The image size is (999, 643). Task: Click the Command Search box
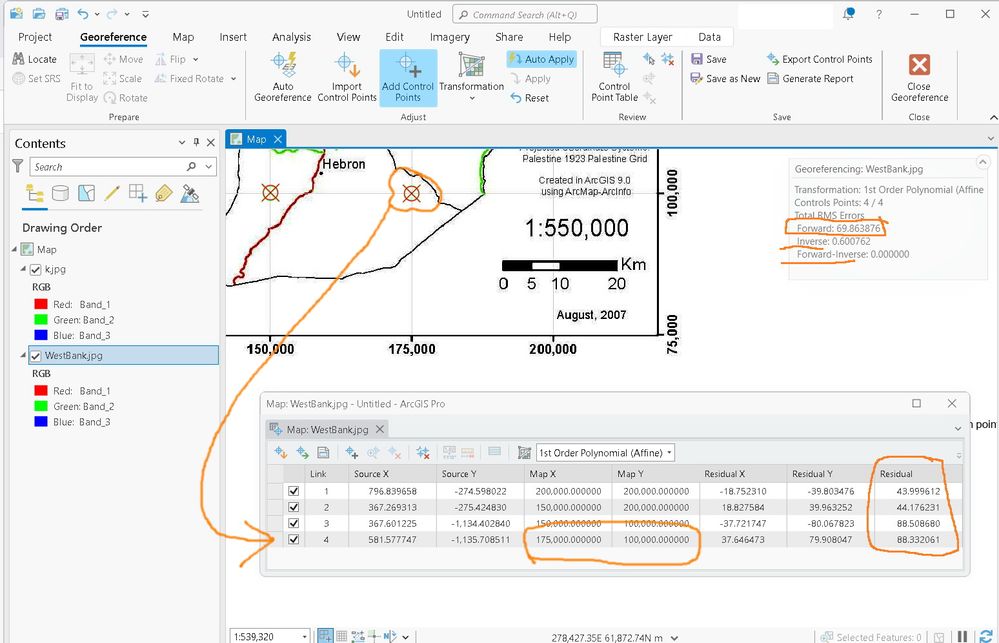525,14
